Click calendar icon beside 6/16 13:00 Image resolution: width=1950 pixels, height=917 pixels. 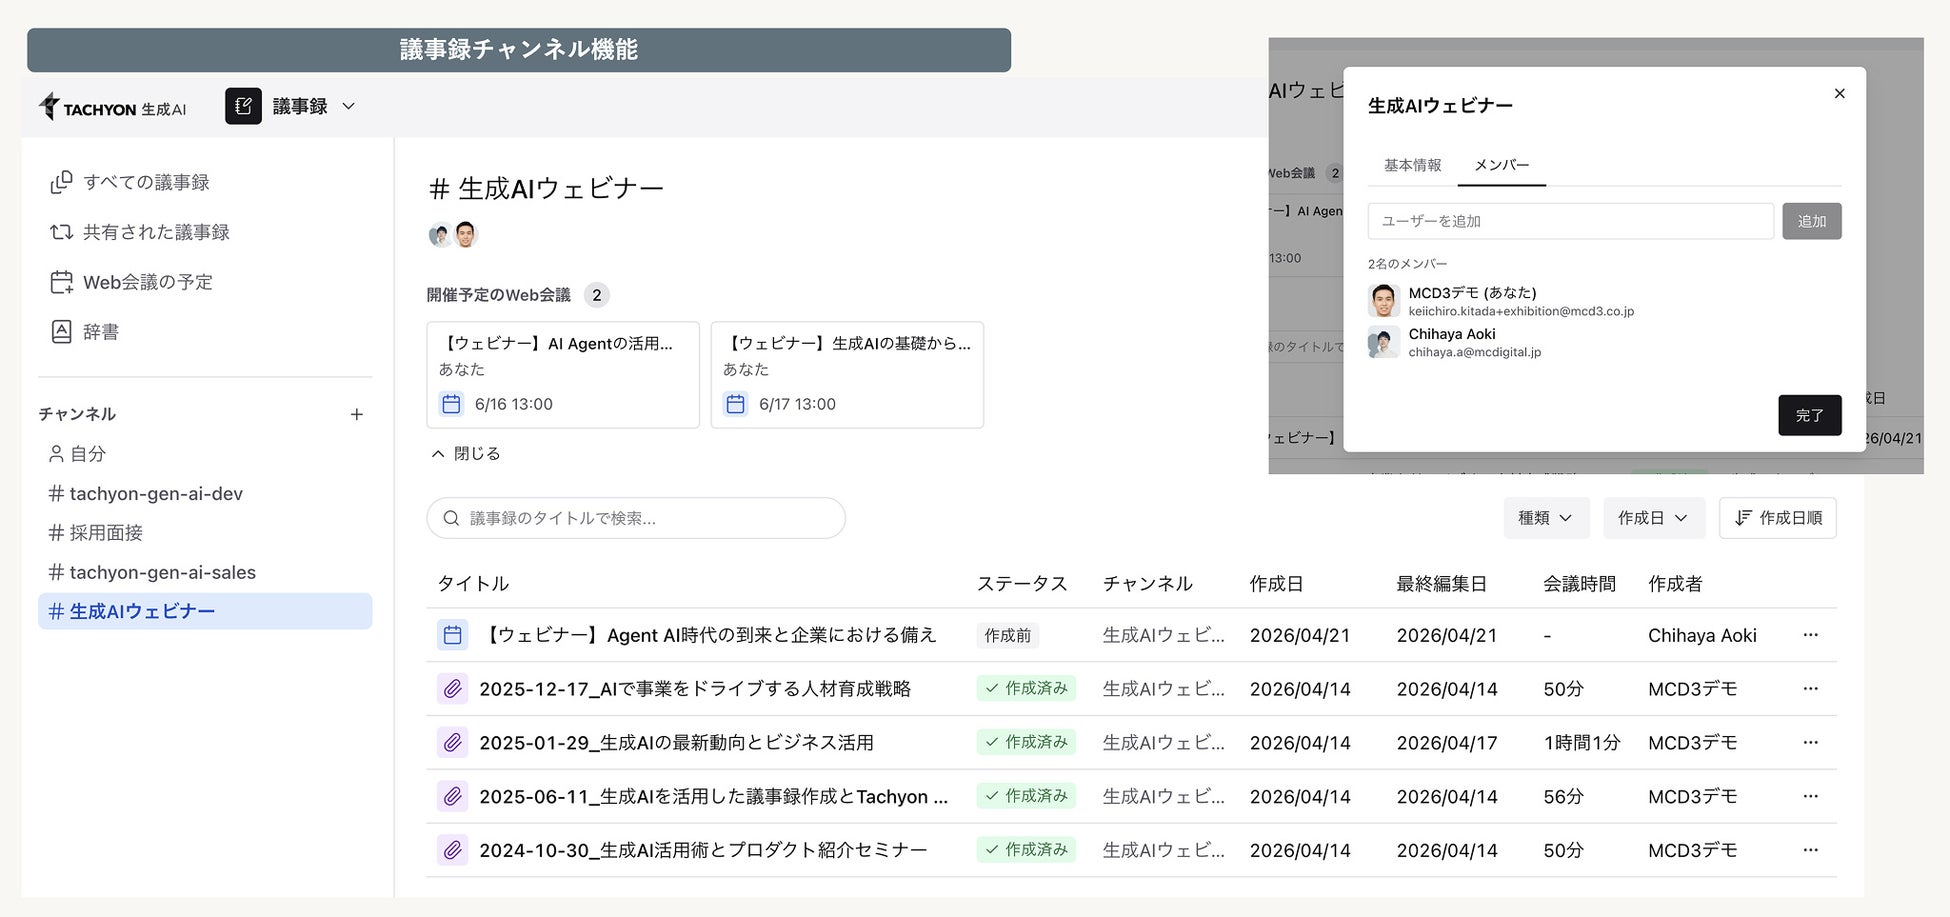click(452, 404)
